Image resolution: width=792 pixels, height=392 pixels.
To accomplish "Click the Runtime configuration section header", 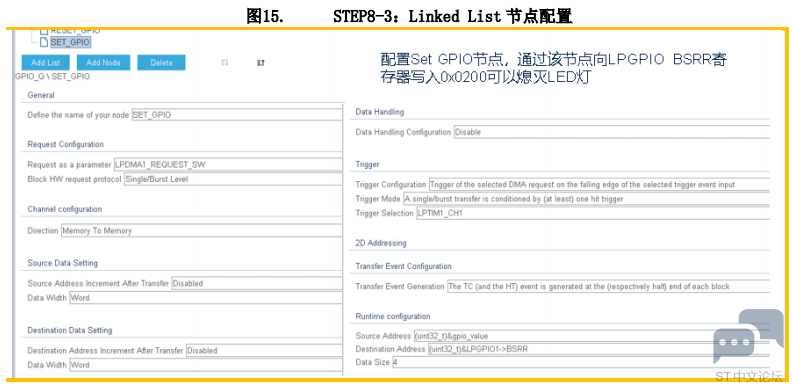I will [x=393, y=316].
